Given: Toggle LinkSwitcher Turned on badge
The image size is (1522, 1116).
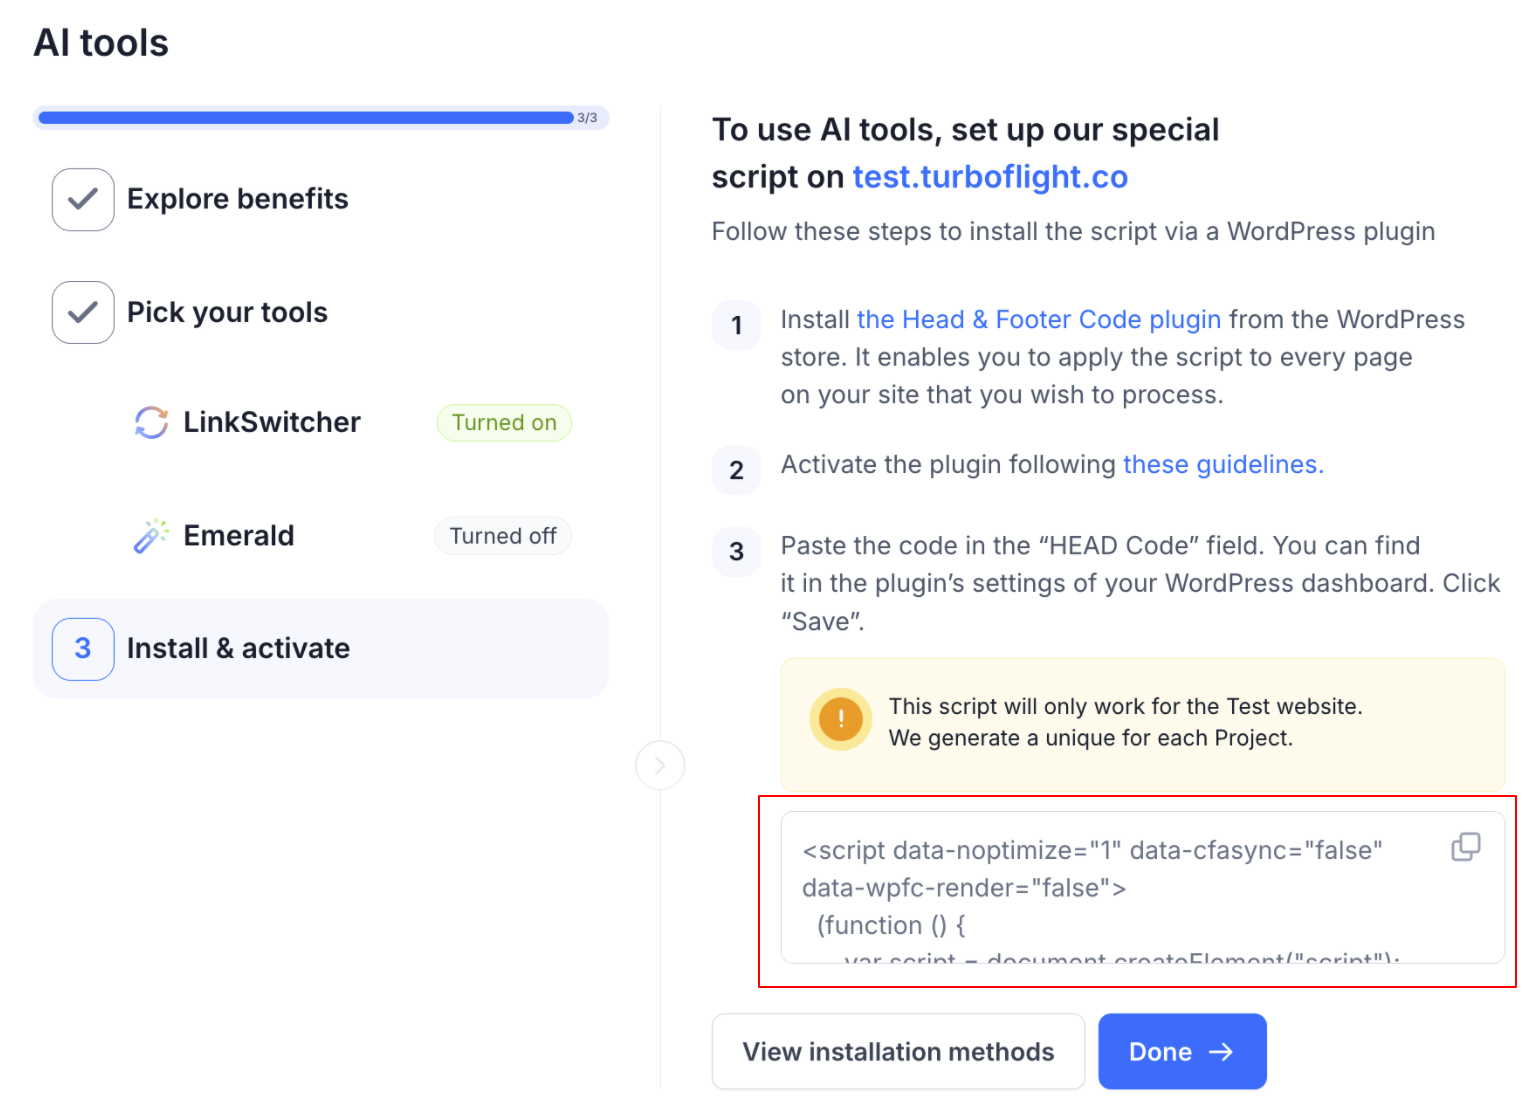Looking at the screenshot, I should [504, 423].
